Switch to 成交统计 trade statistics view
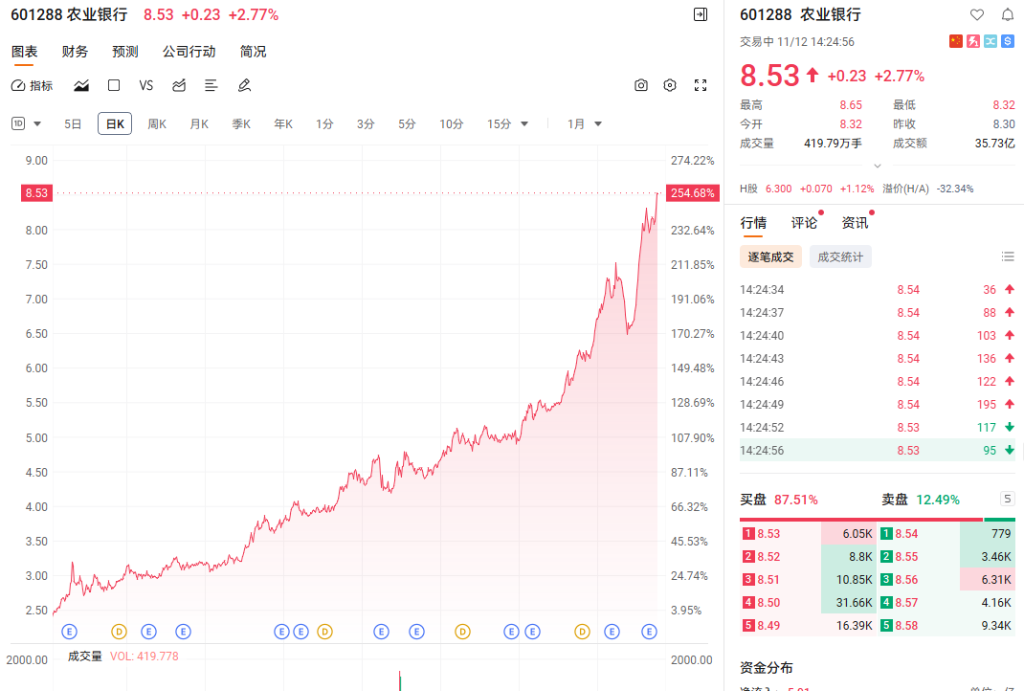Image resolution: width=1024 pixels, height=691 pixels. (x=840, y=257)
